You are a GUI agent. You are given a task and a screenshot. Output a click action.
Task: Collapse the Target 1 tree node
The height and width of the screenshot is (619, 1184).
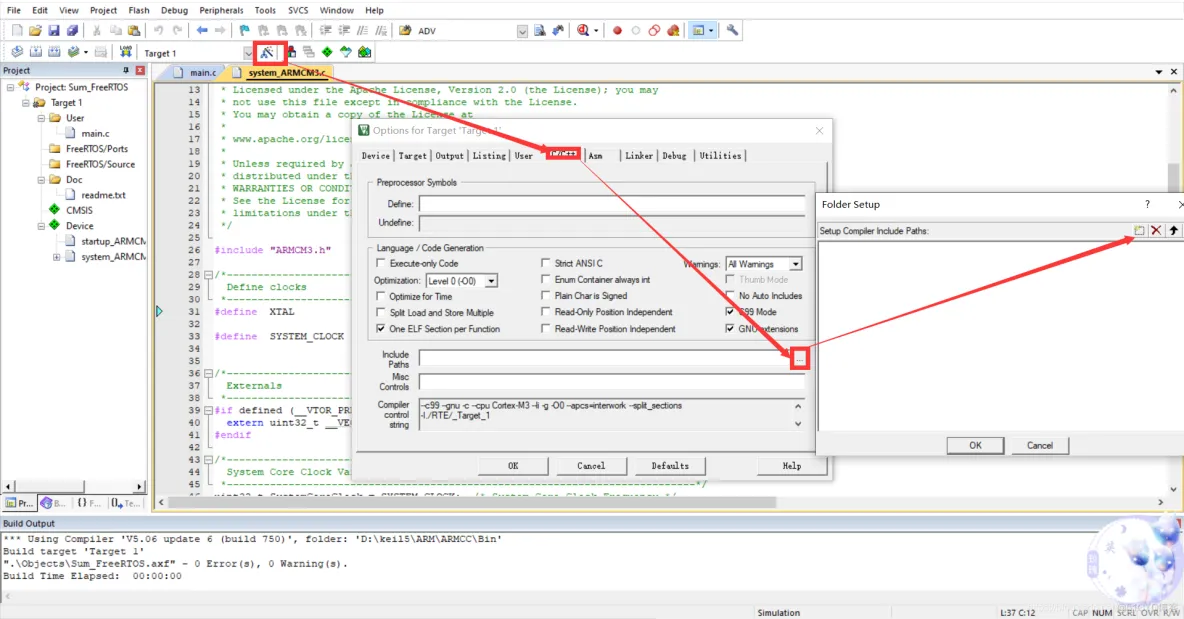tap(26, 103)
